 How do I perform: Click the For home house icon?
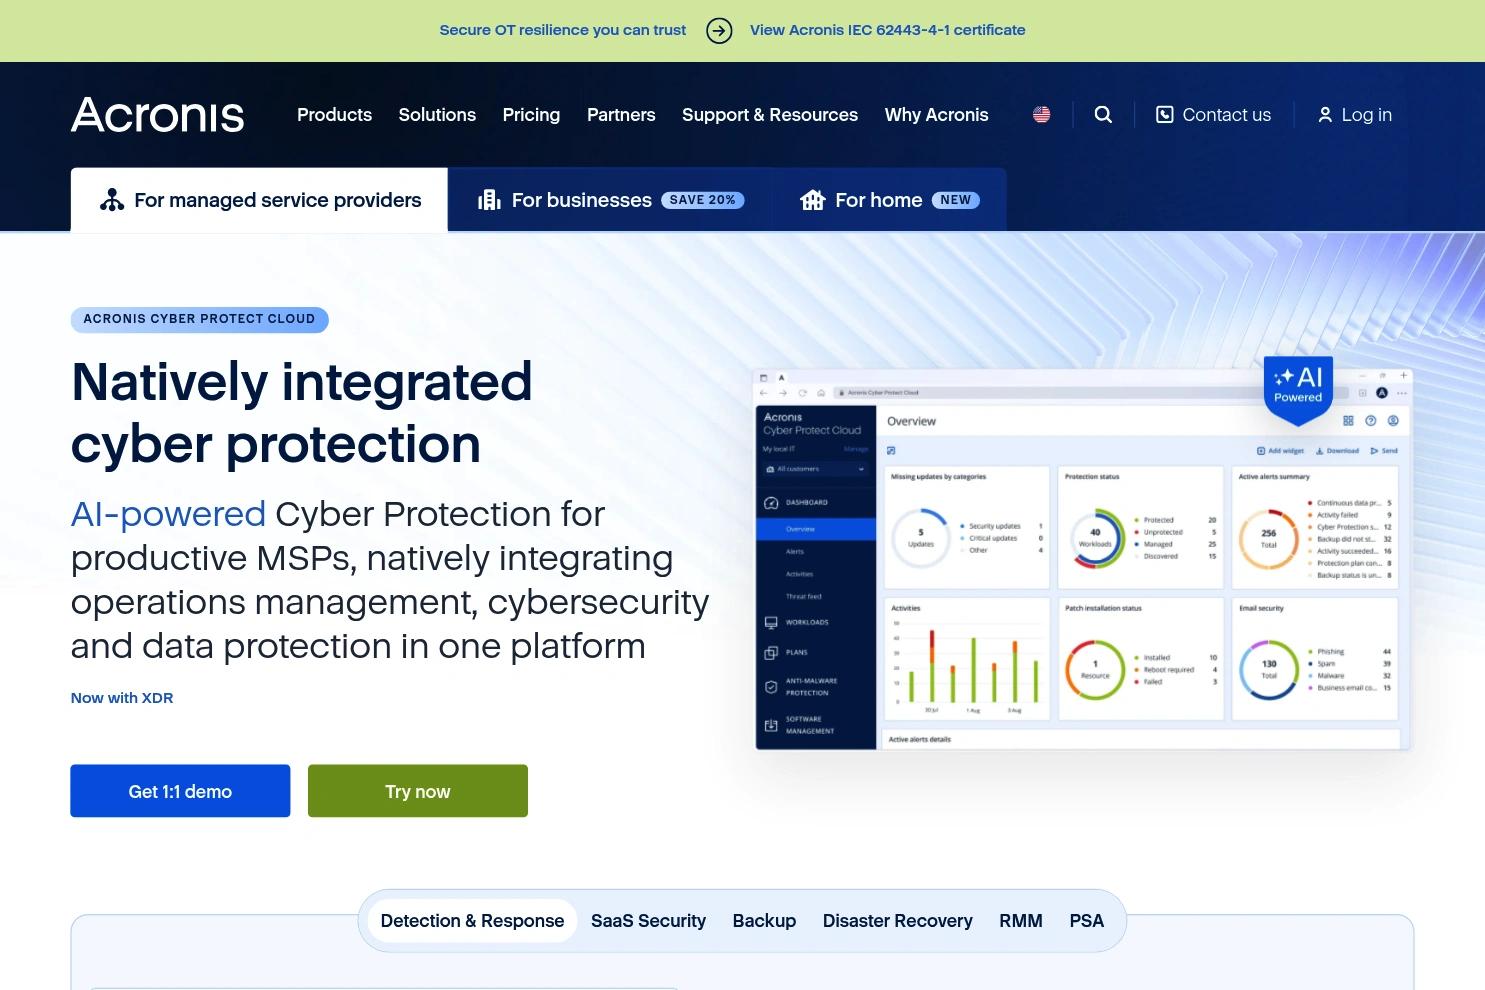[x=812, y=200]
